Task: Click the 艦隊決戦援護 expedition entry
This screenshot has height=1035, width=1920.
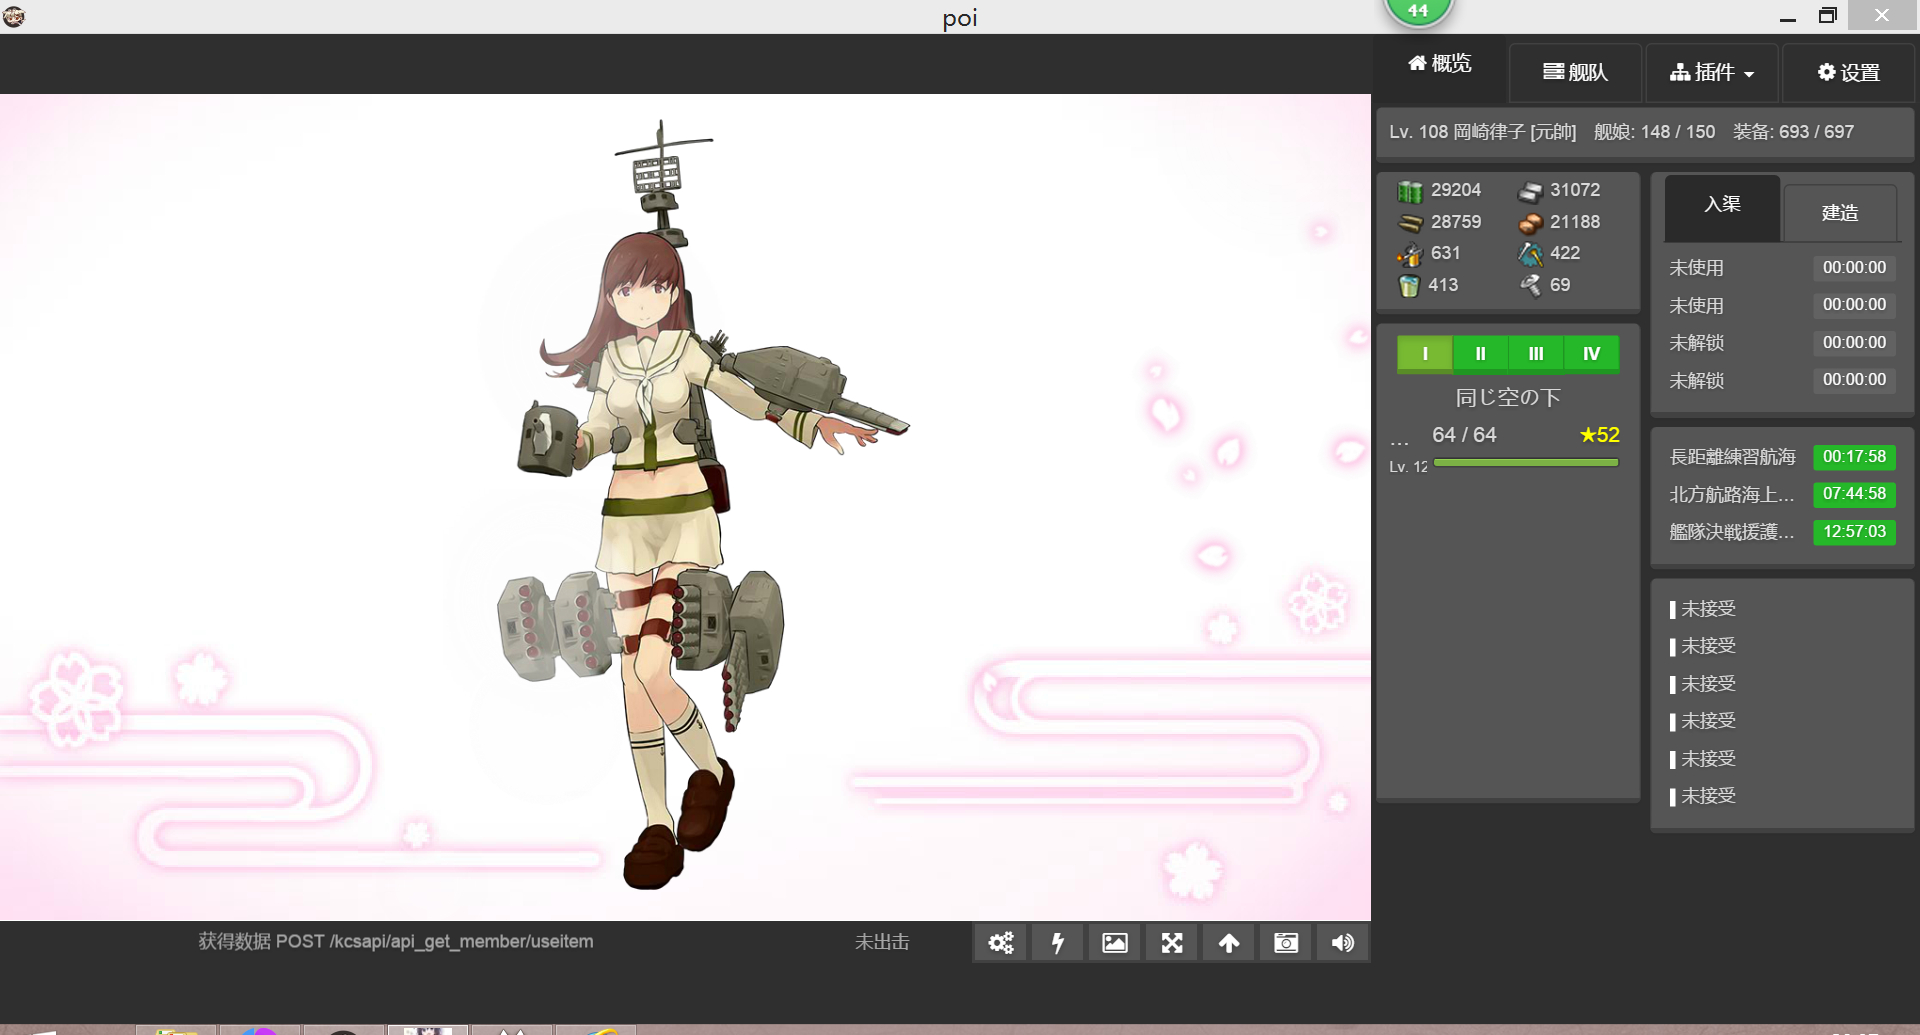Action: [1732, 532]
